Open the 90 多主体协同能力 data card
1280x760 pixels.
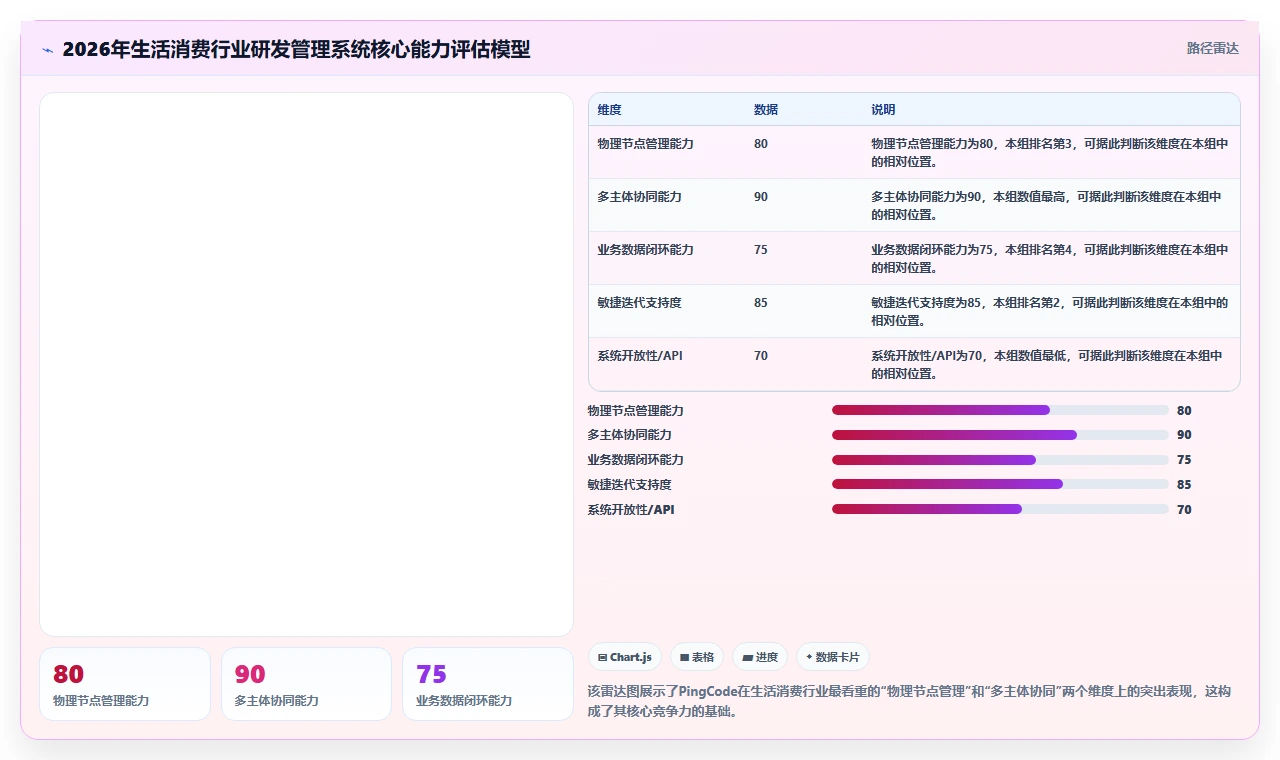coord(306,684)
